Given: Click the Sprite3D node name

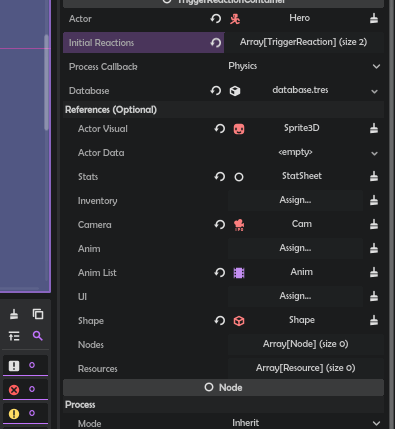Looking at the screenshot, I should [x=302, y=128].
